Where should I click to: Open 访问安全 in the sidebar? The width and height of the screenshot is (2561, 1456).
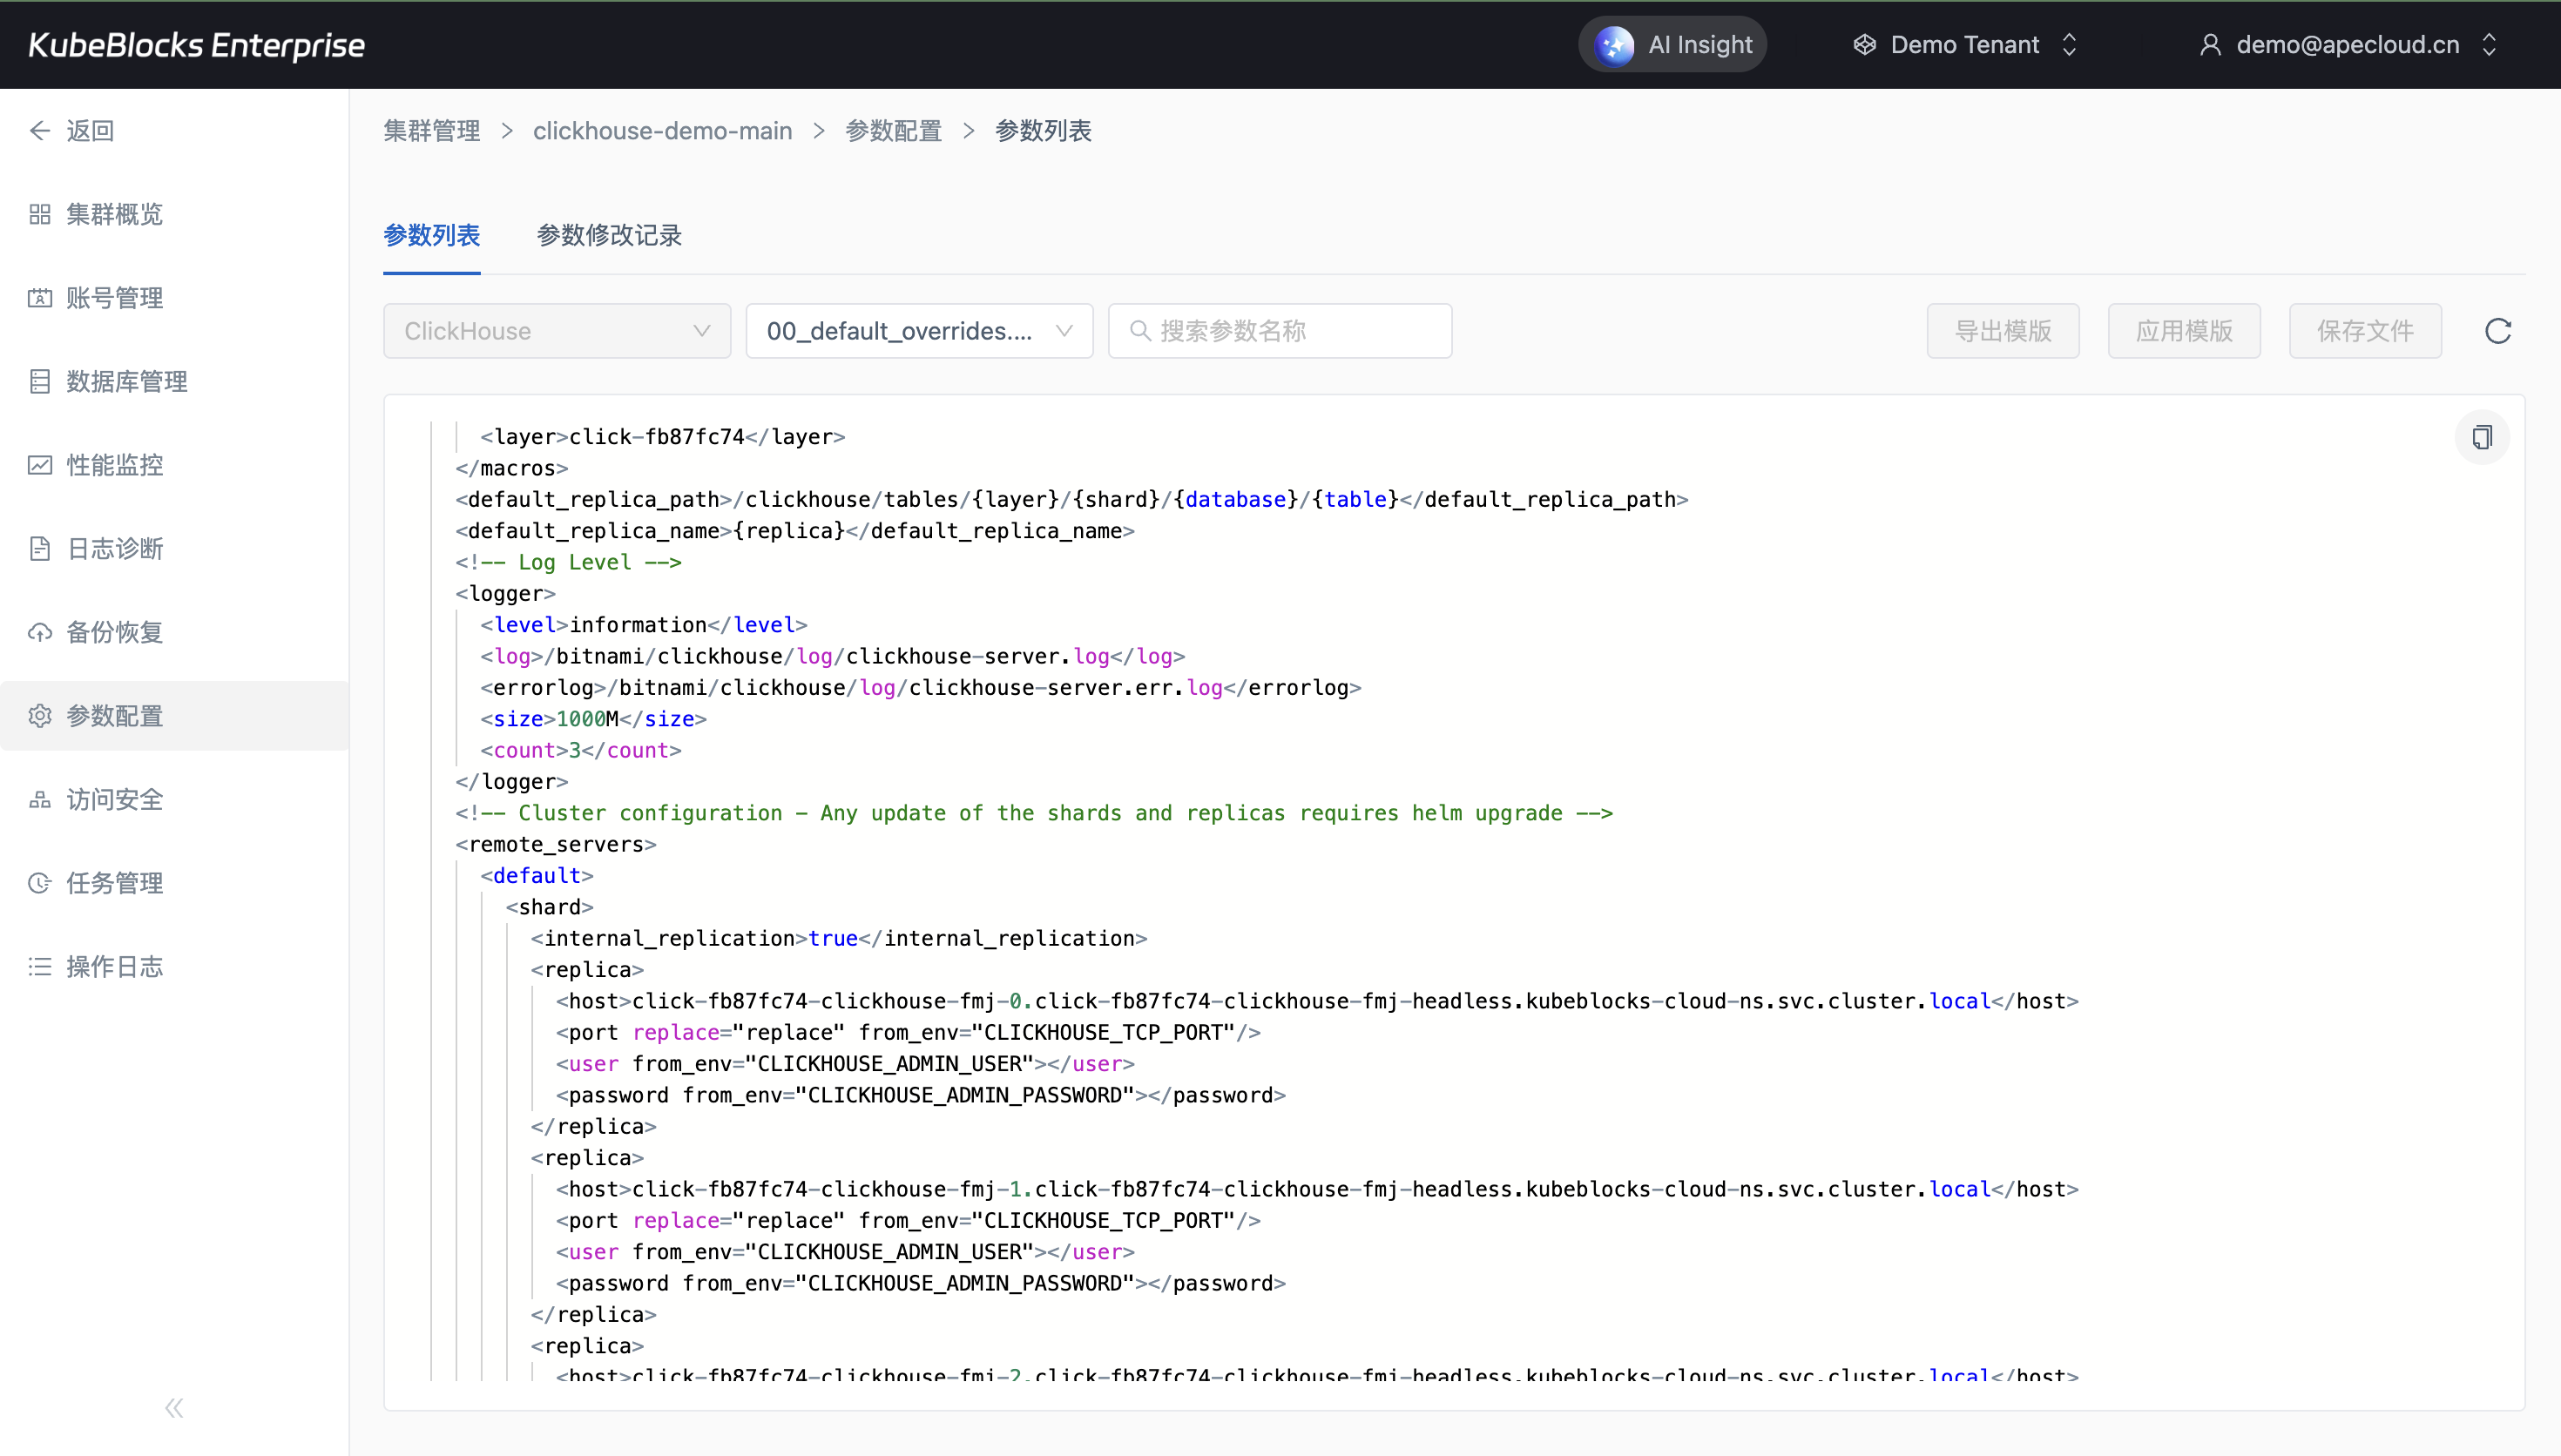click(x=114, y=799)
